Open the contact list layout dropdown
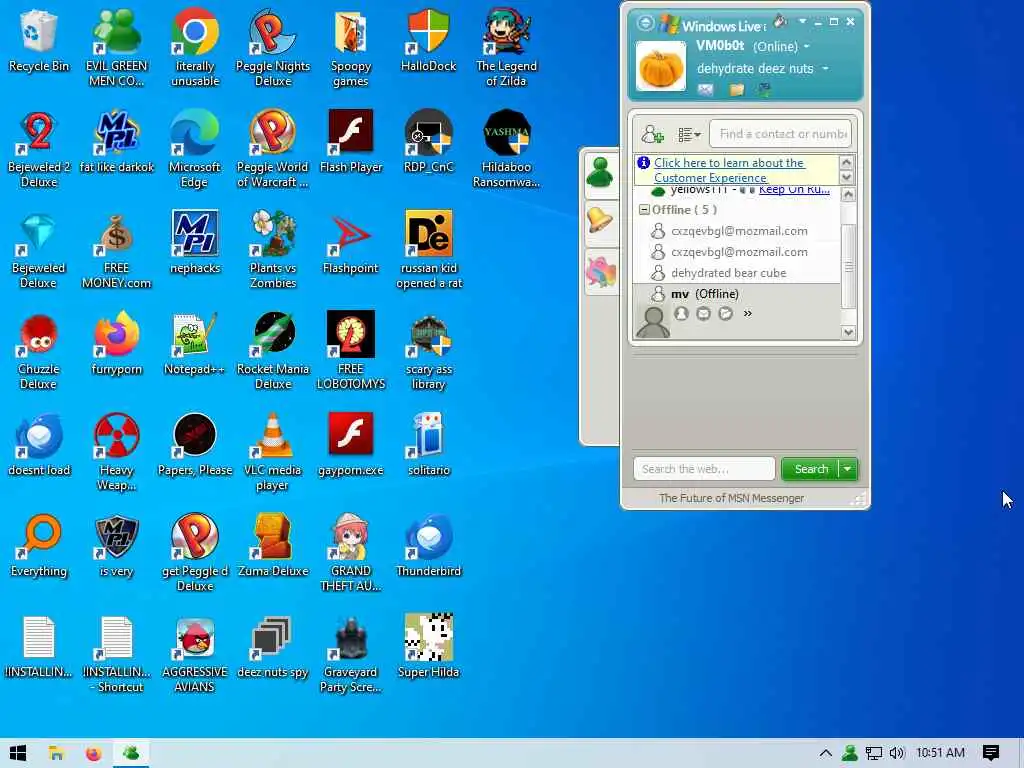Screen dimensions: 1024x768 [689, 135]
